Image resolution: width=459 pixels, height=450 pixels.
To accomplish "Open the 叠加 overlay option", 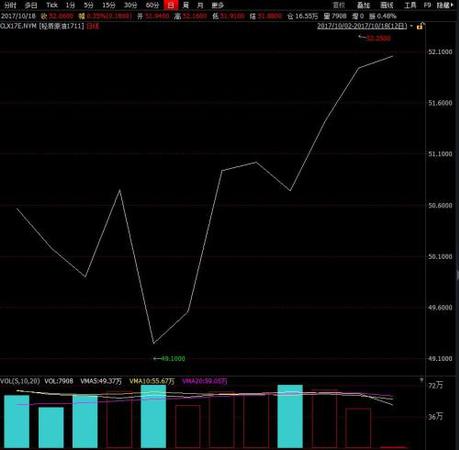I will pyautogui.click(x=363, y=5).
